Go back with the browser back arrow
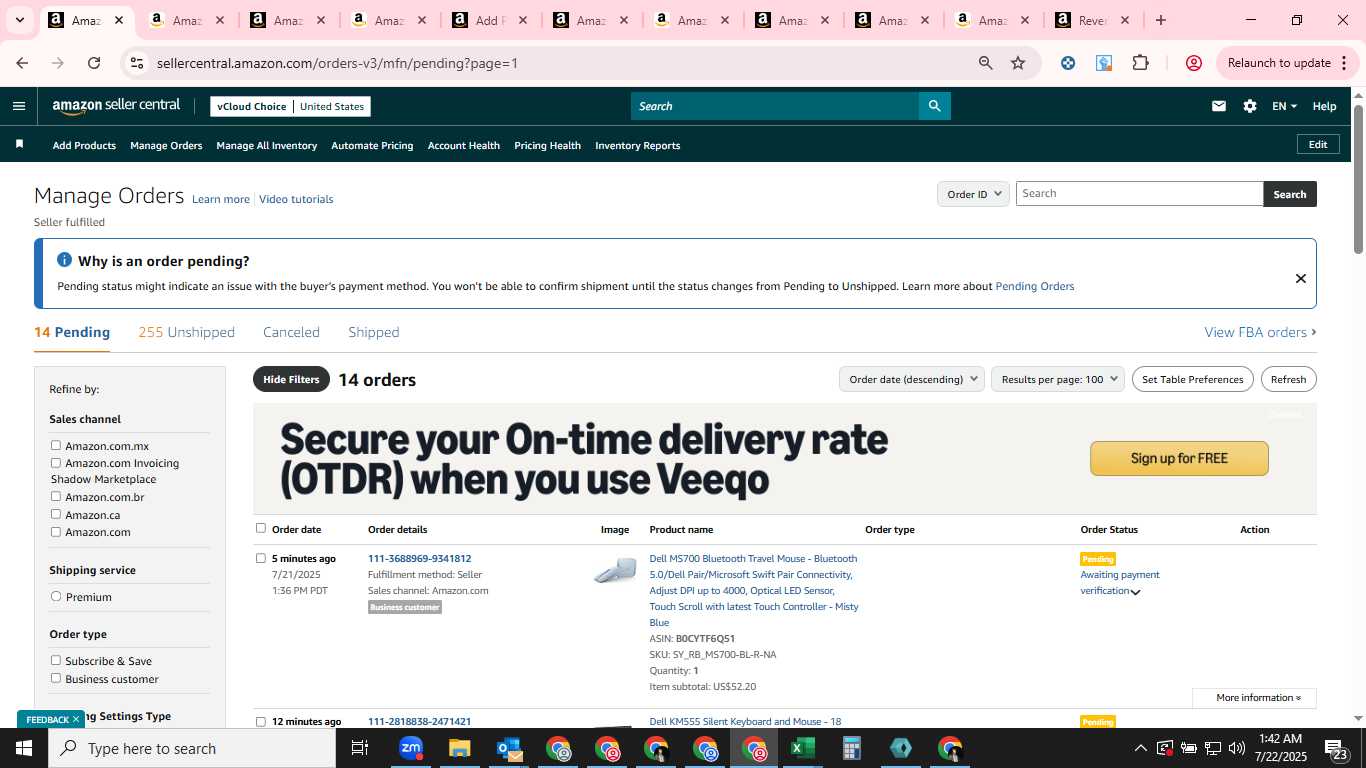The image size is (1366, 768). coord(22,63)
